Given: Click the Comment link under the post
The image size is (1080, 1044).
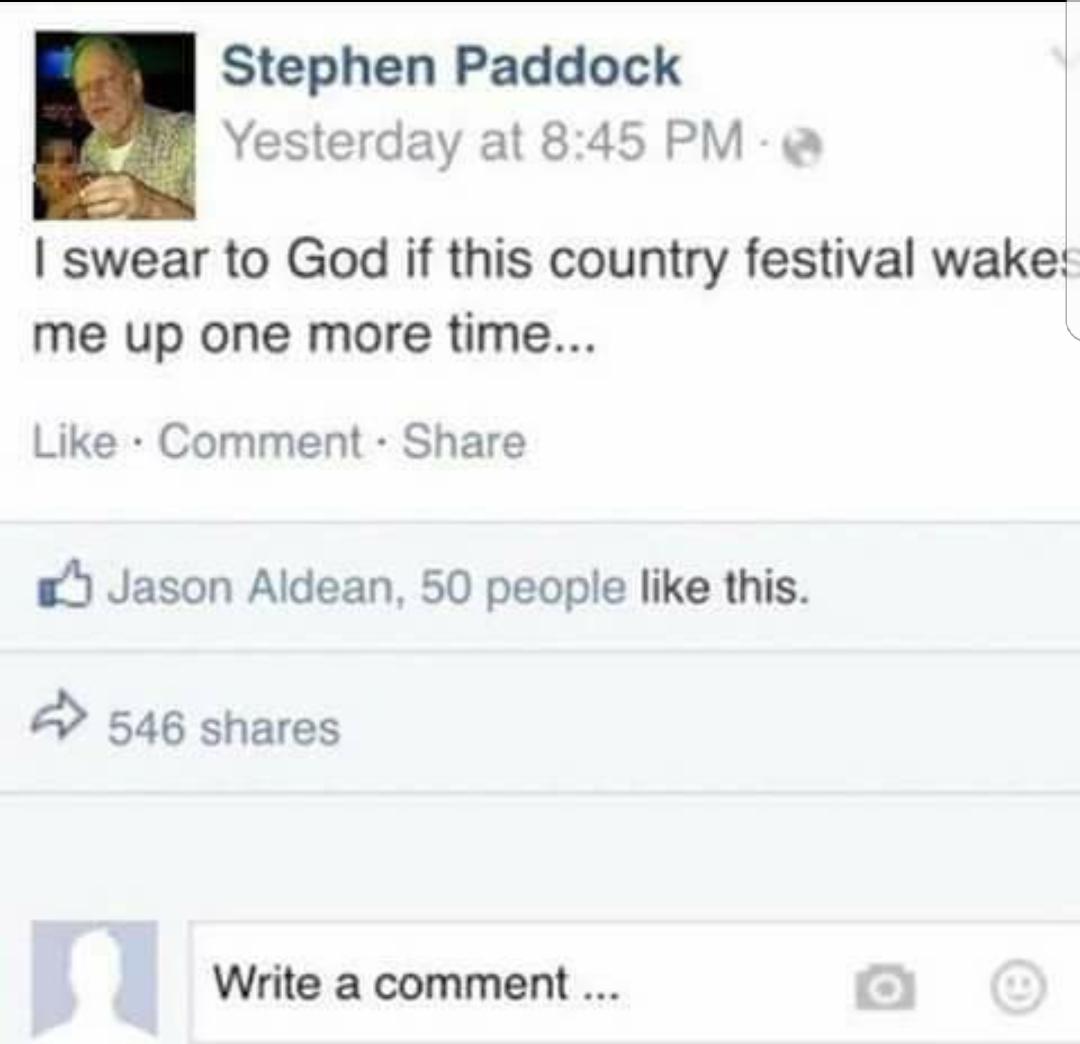Looking at the screenshot, I should click(260, 441).
